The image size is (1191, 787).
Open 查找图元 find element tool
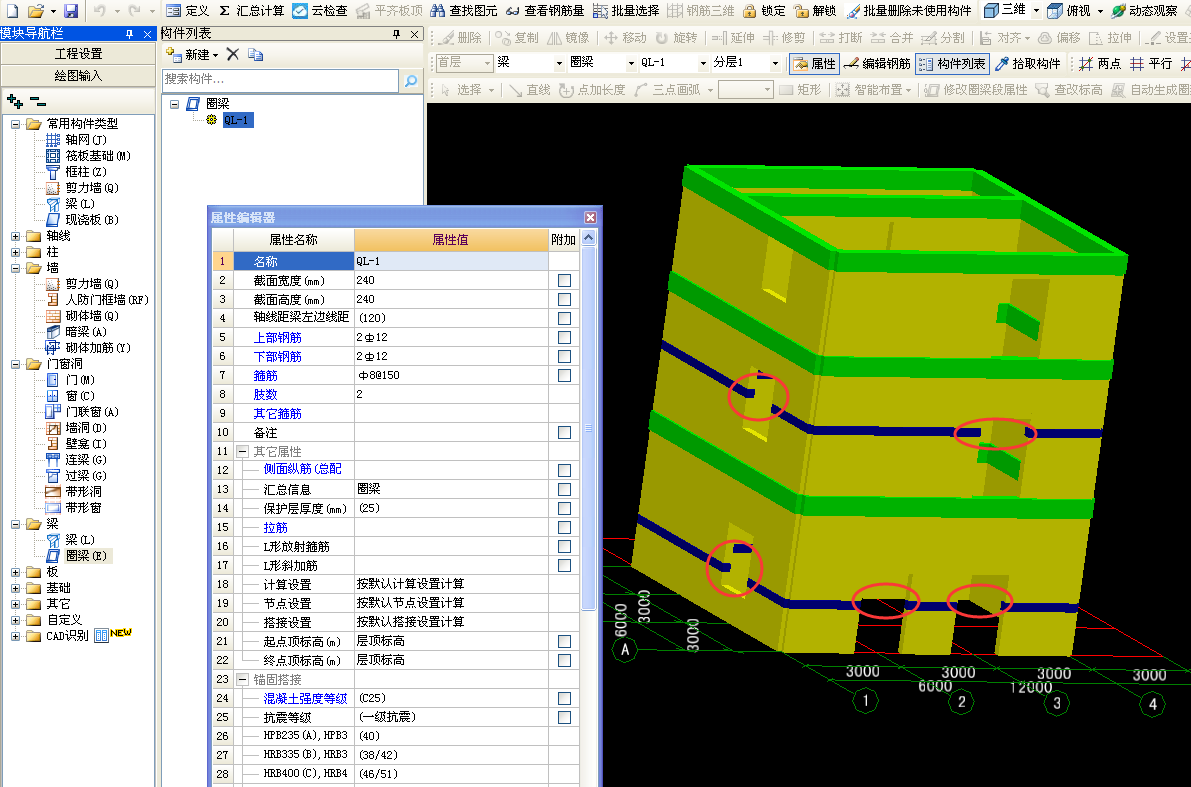pyautogui.click(x=463, y=11)
